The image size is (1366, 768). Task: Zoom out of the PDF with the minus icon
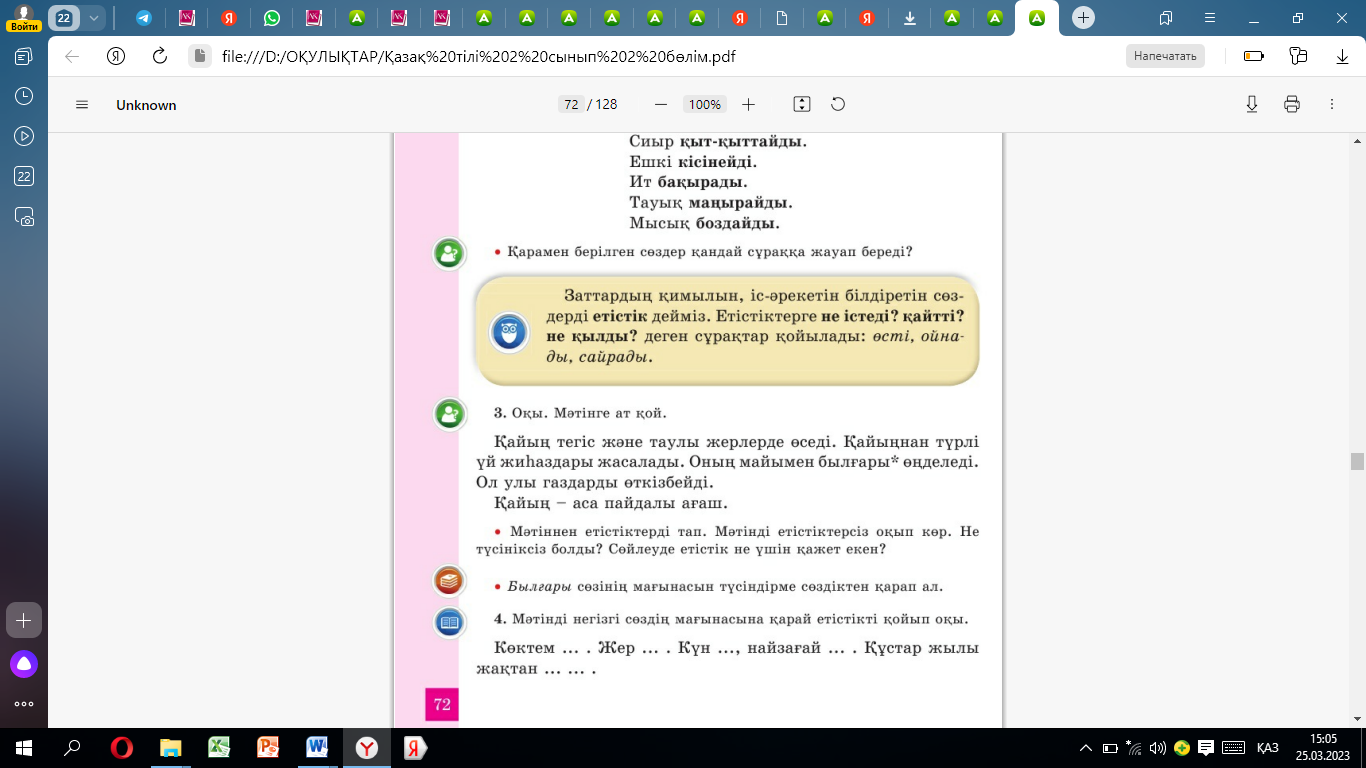coord(660,105)
